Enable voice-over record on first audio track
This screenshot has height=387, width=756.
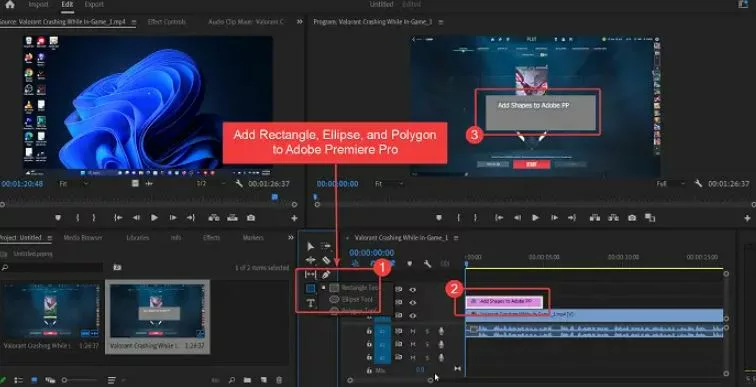point(441,331)
